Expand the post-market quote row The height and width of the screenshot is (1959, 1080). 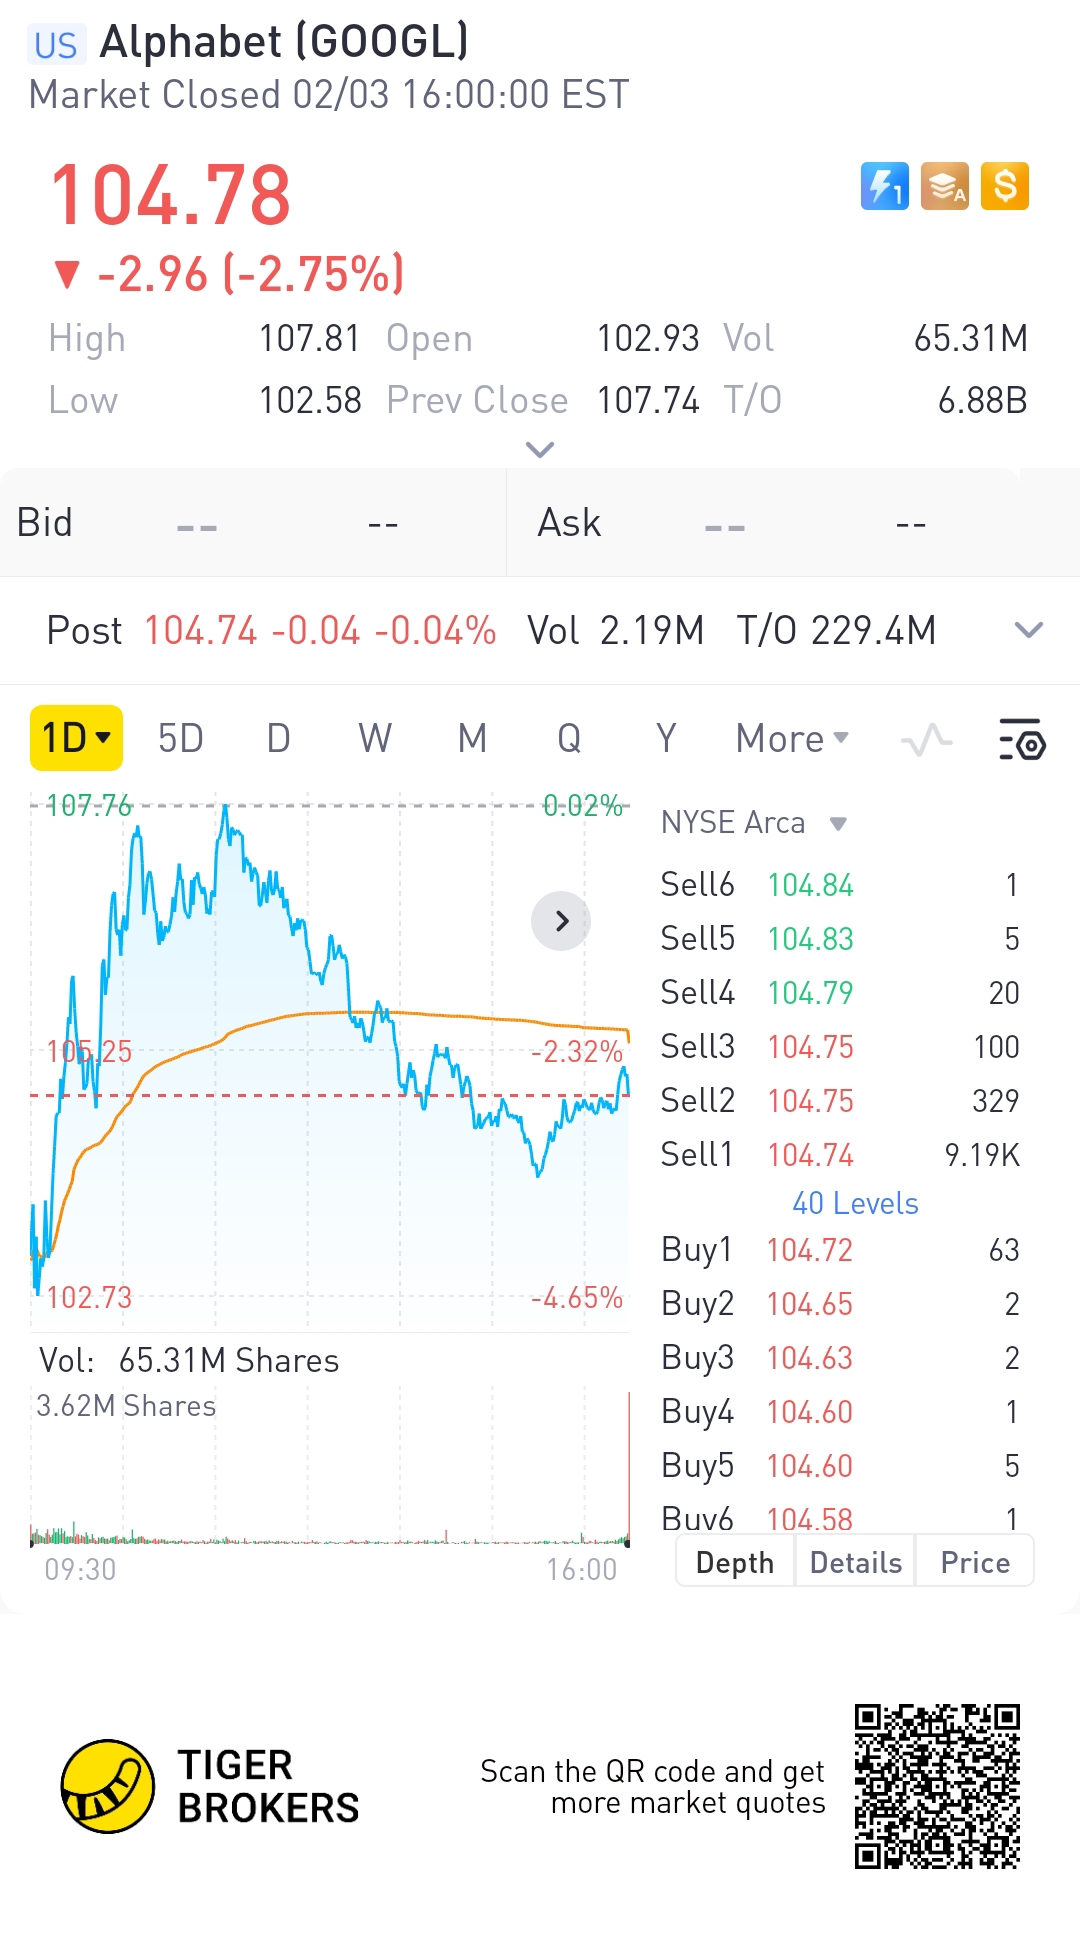(1028, 630)
